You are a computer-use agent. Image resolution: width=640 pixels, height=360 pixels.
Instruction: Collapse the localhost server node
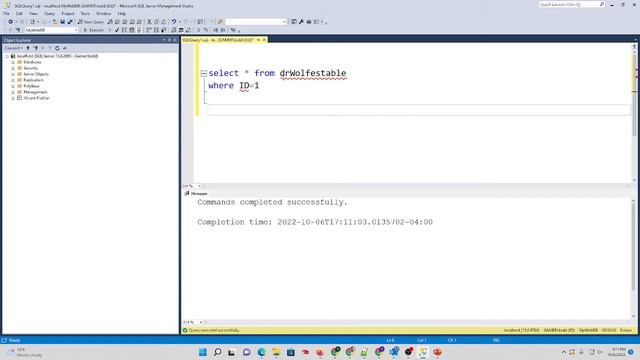pos(7,56)
